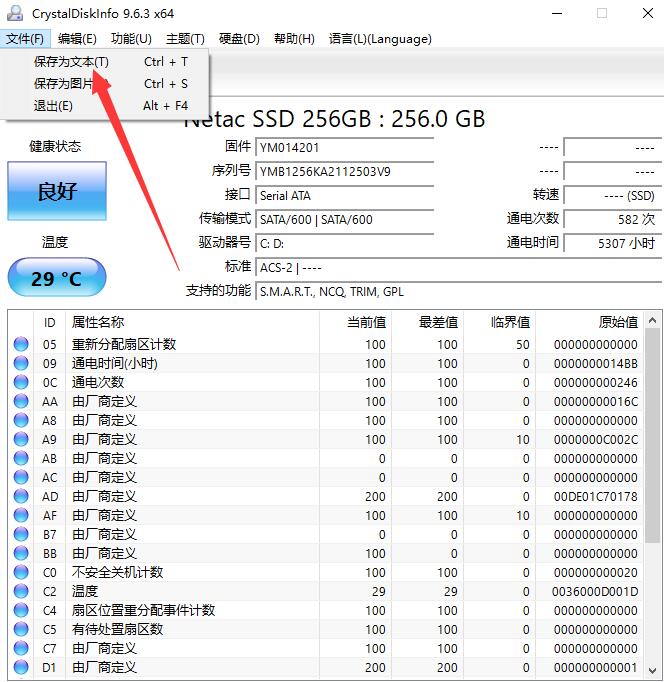Viewport: 664px width, 682px height.
Task: Click the blue status orb for row AA
Action: coord(21,401)
